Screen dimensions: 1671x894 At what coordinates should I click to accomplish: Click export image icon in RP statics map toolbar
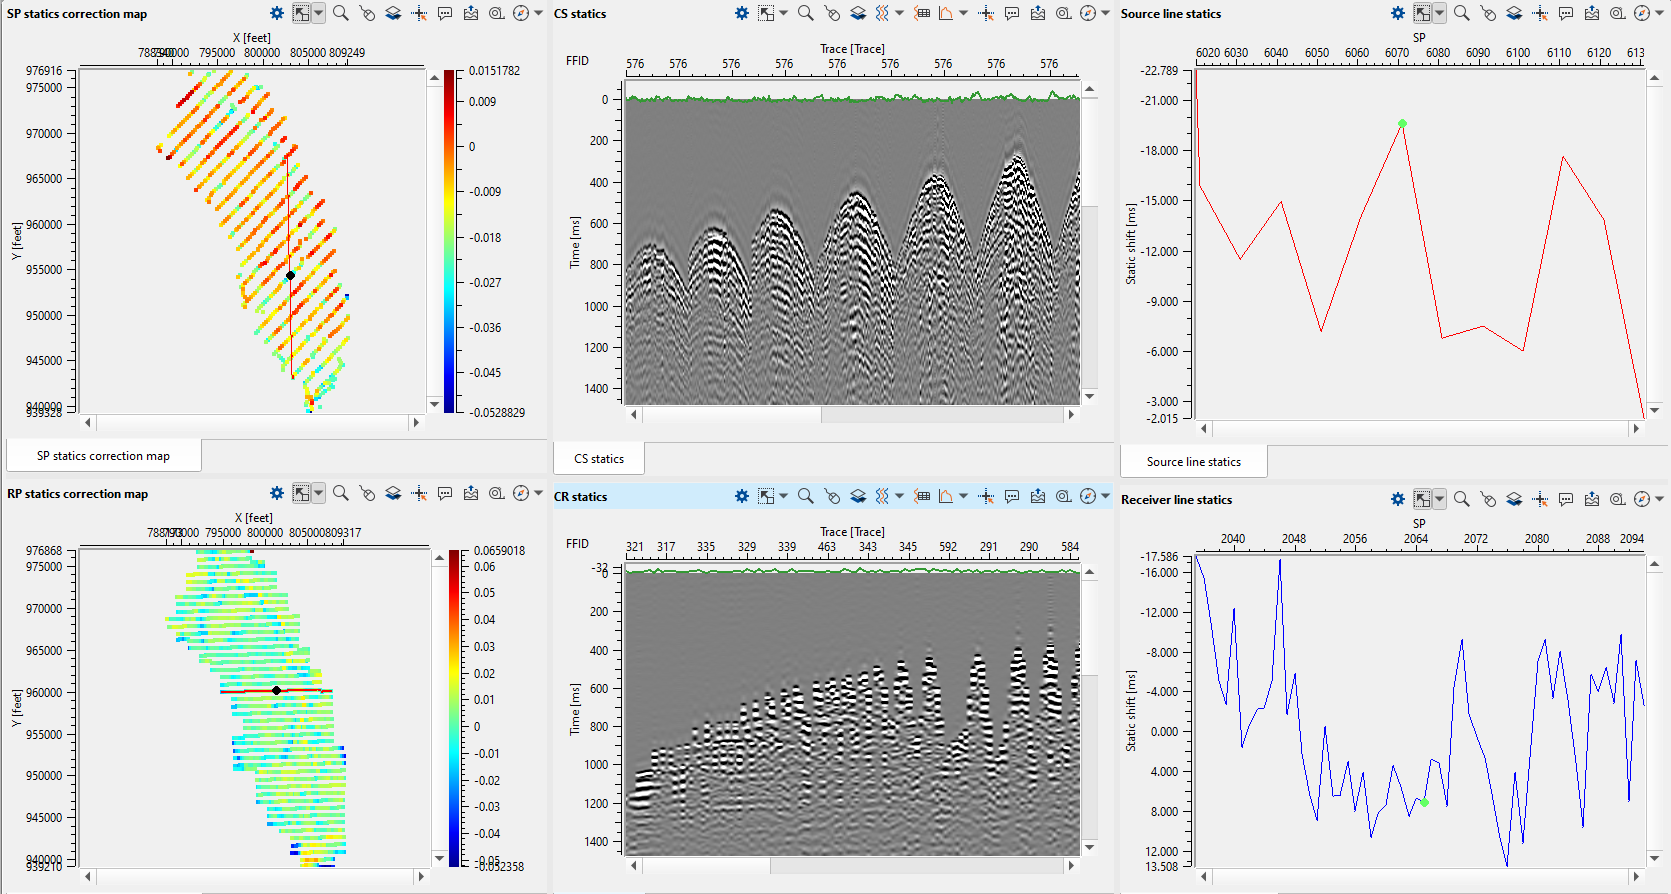pos(471,494)
